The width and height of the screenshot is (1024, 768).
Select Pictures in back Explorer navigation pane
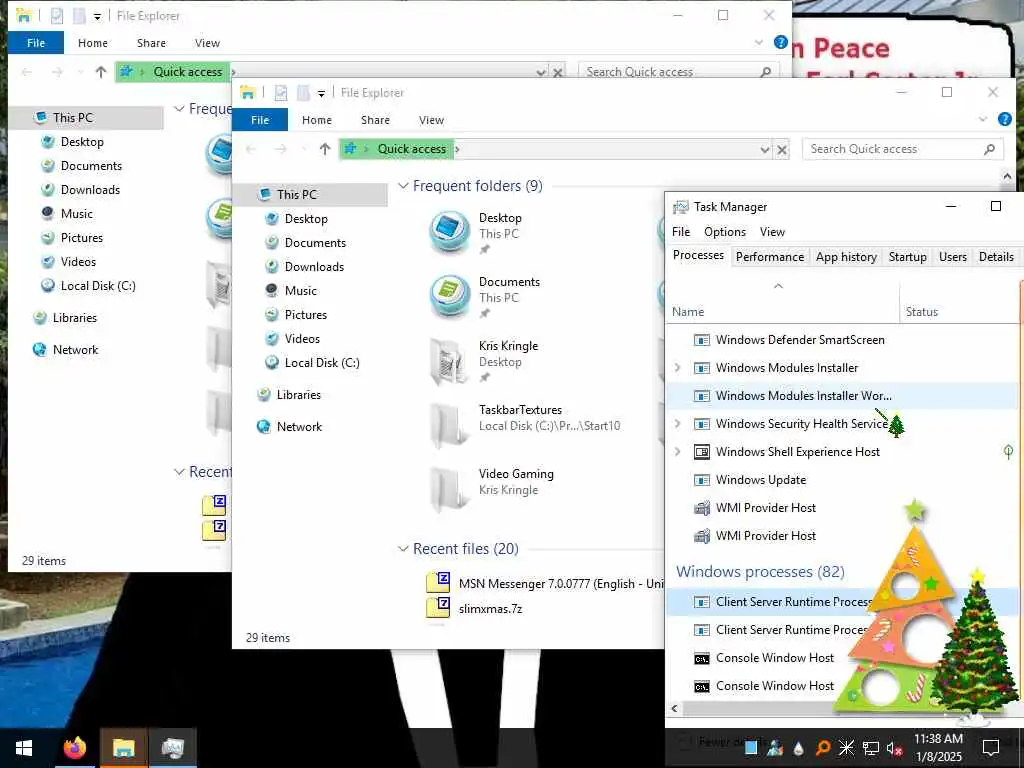pos(72,238)
